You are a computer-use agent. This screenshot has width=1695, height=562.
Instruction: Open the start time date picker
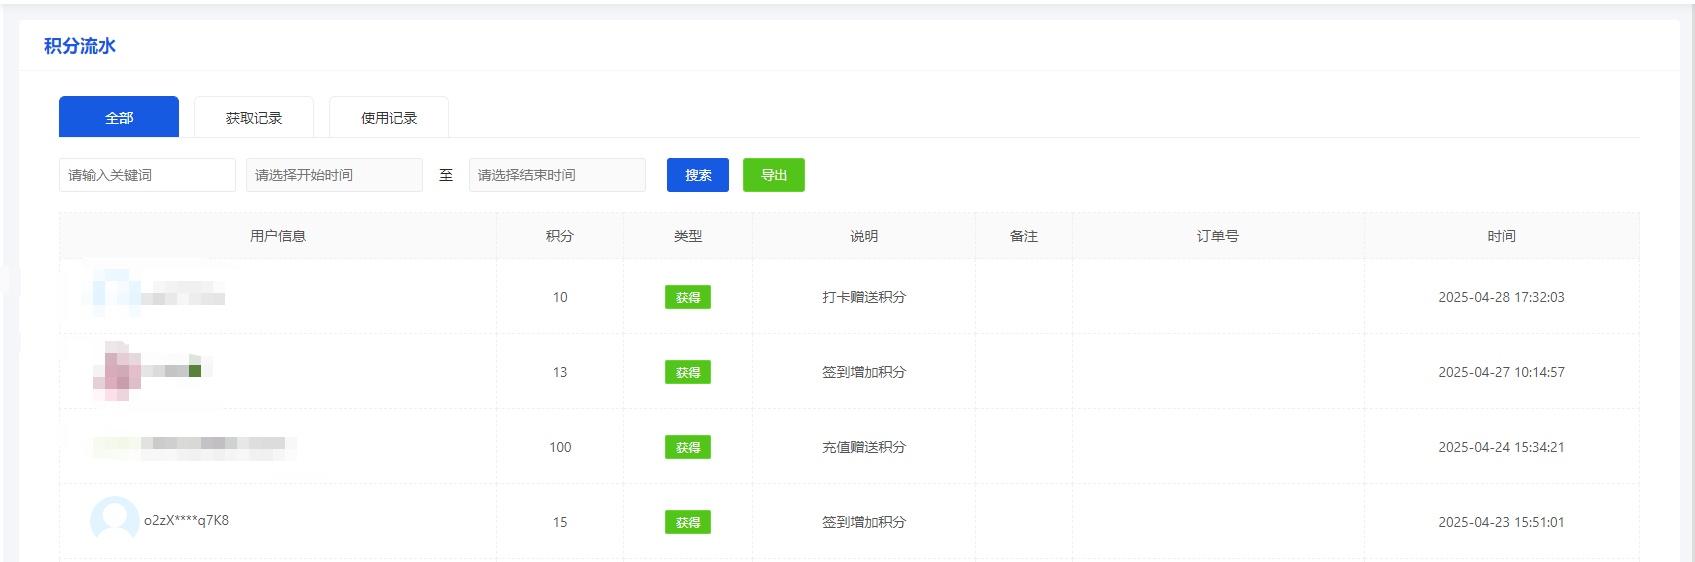pos(334,175)
